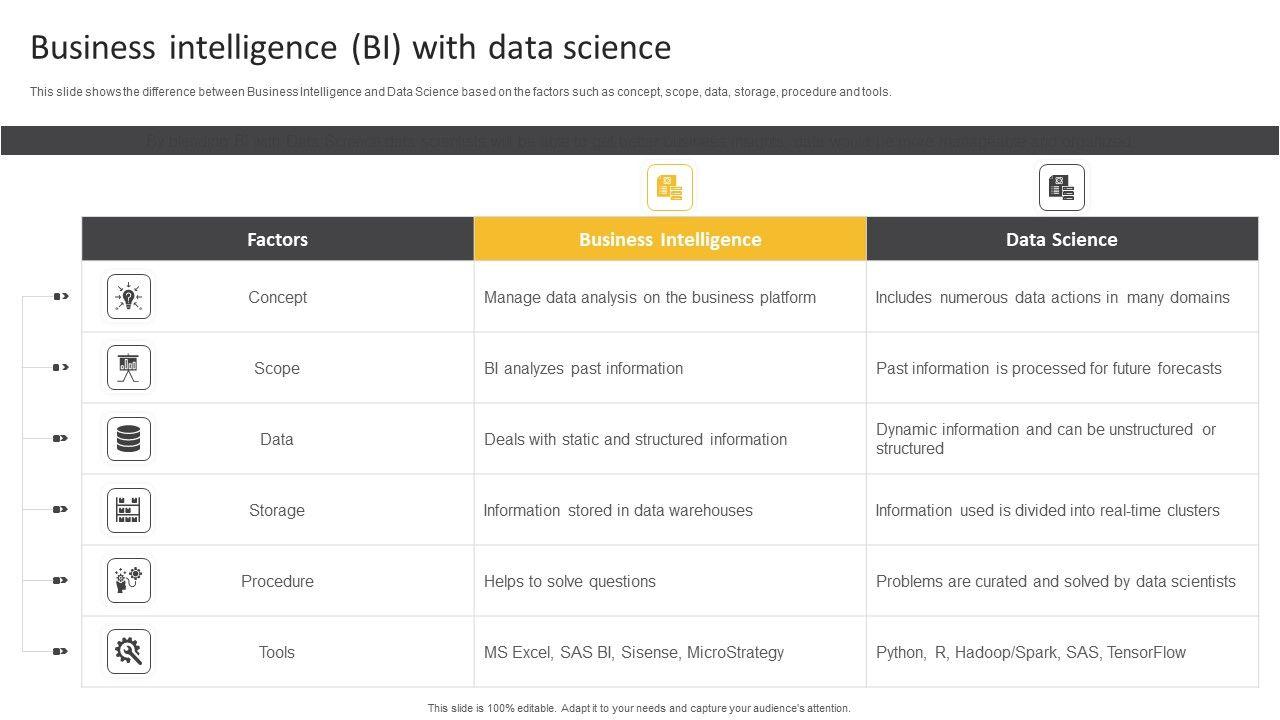1280x720 pixels.
Task: Click the yellow Business Intelligence header cell
Action: click(670, 239)
